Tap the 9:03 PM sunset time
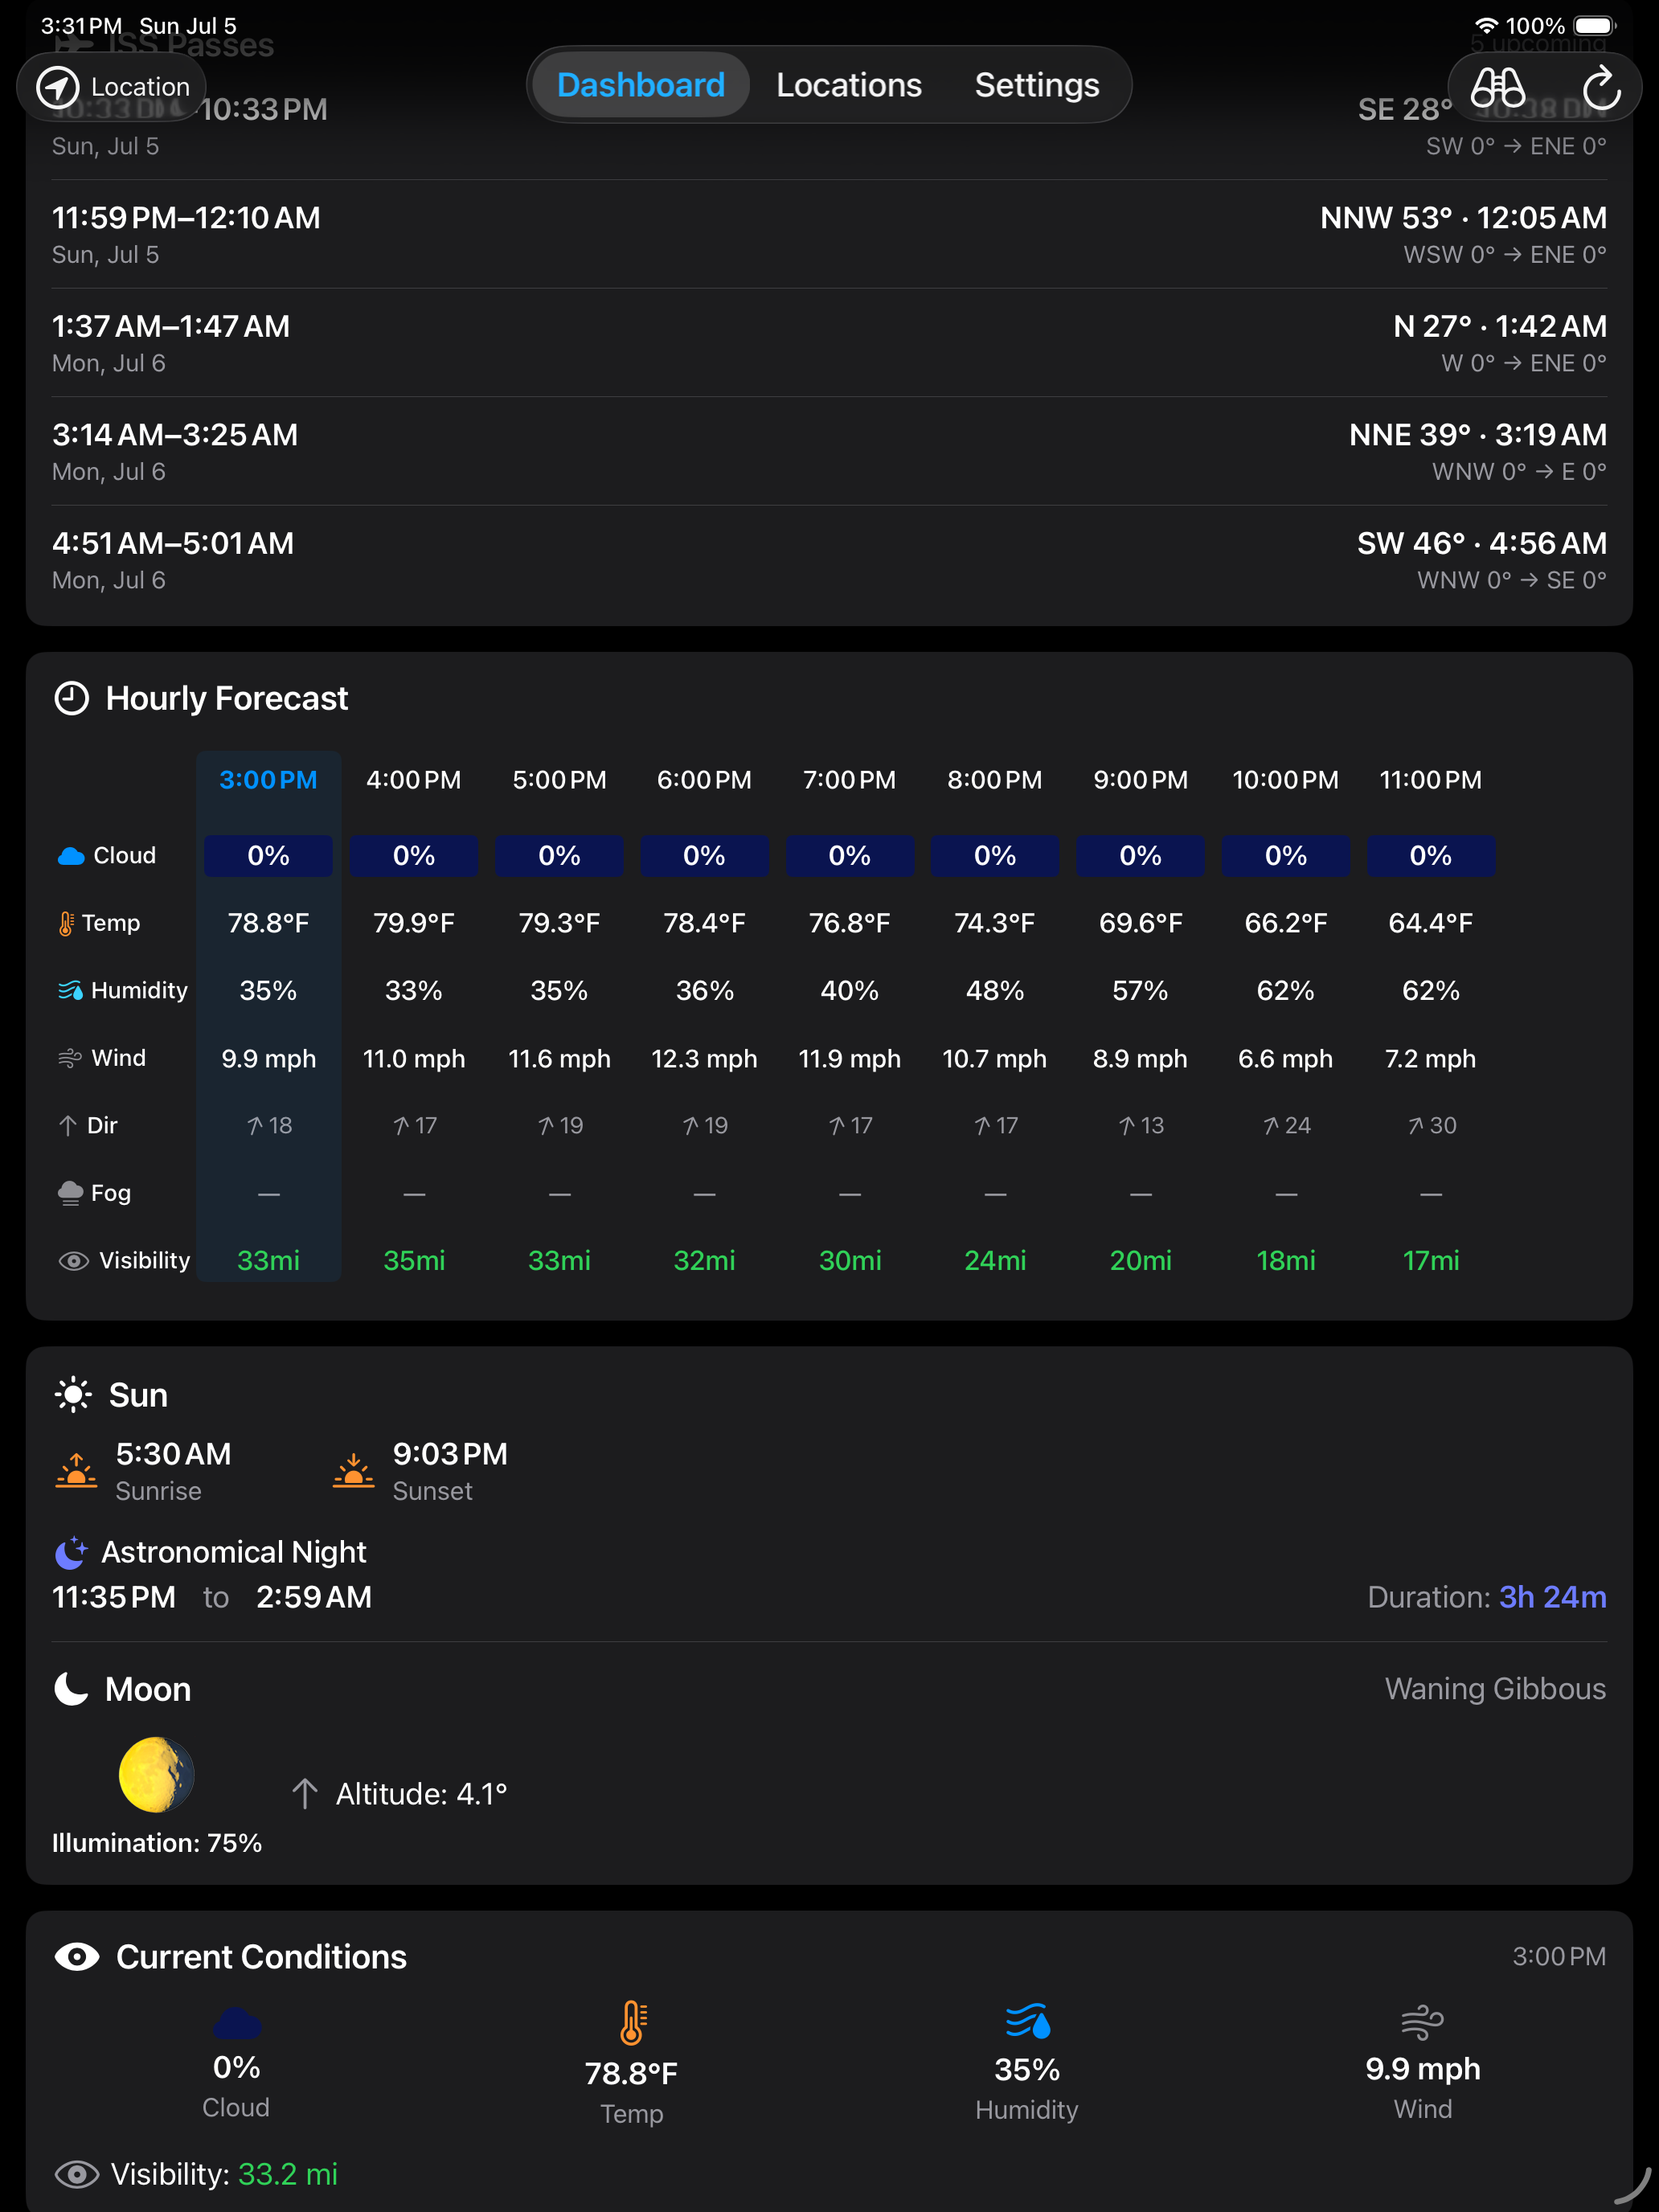This screenshot has width=1659, height=2212. tap(450, 1454)
